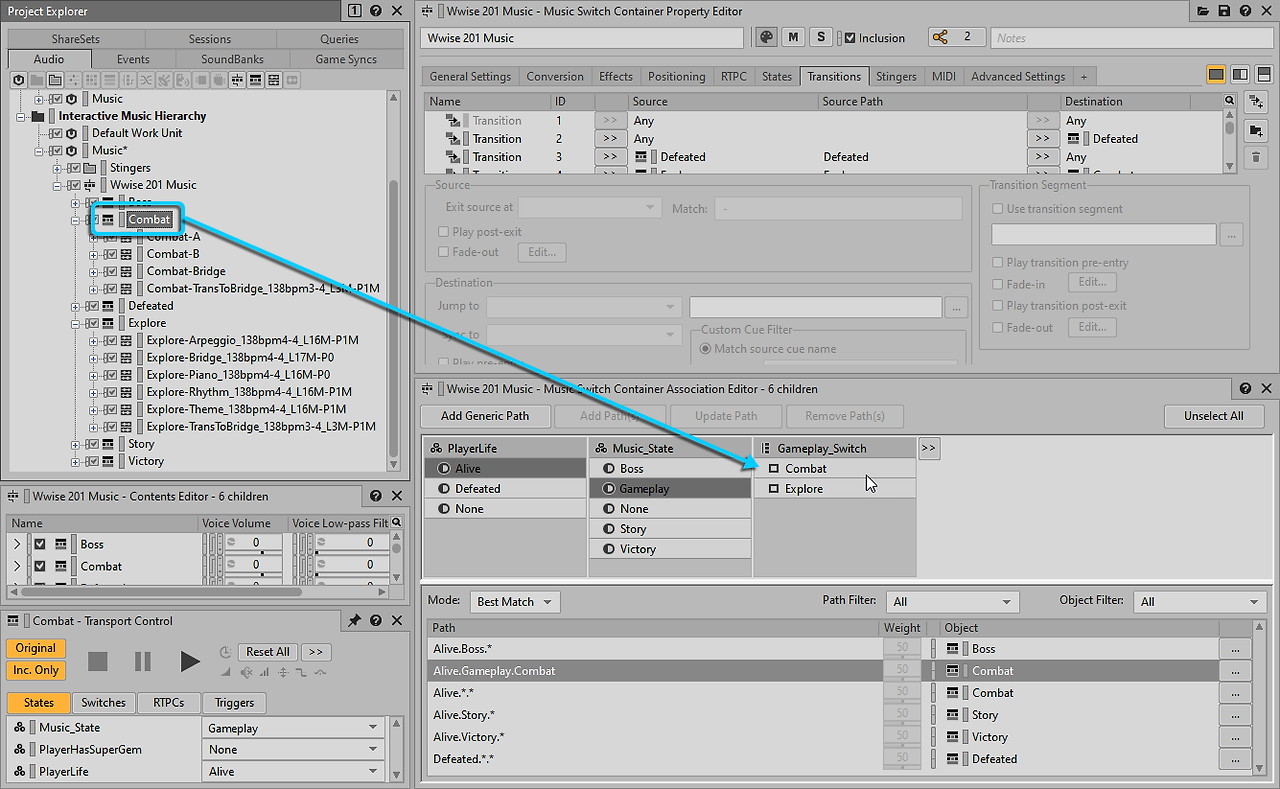
Task: Pin the Transport Control panel
Action: point(354,621)
